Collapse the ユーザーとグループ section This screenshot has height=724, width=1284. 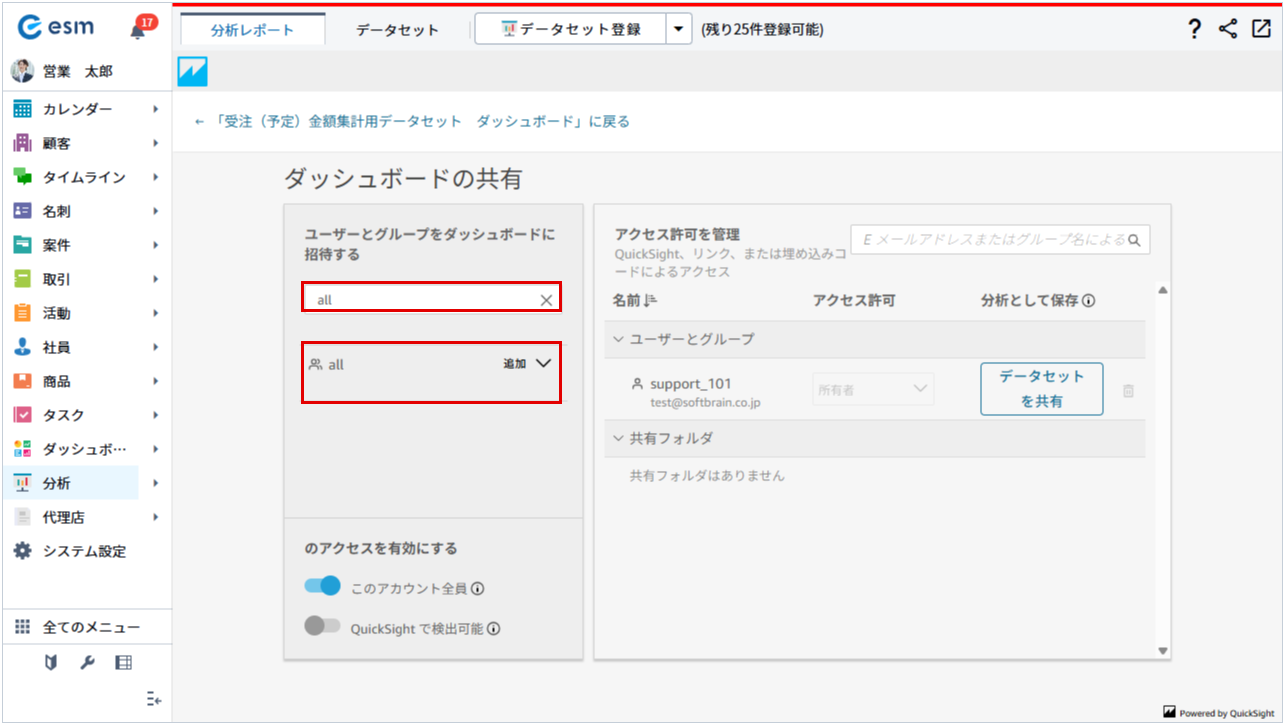[619, 339]
